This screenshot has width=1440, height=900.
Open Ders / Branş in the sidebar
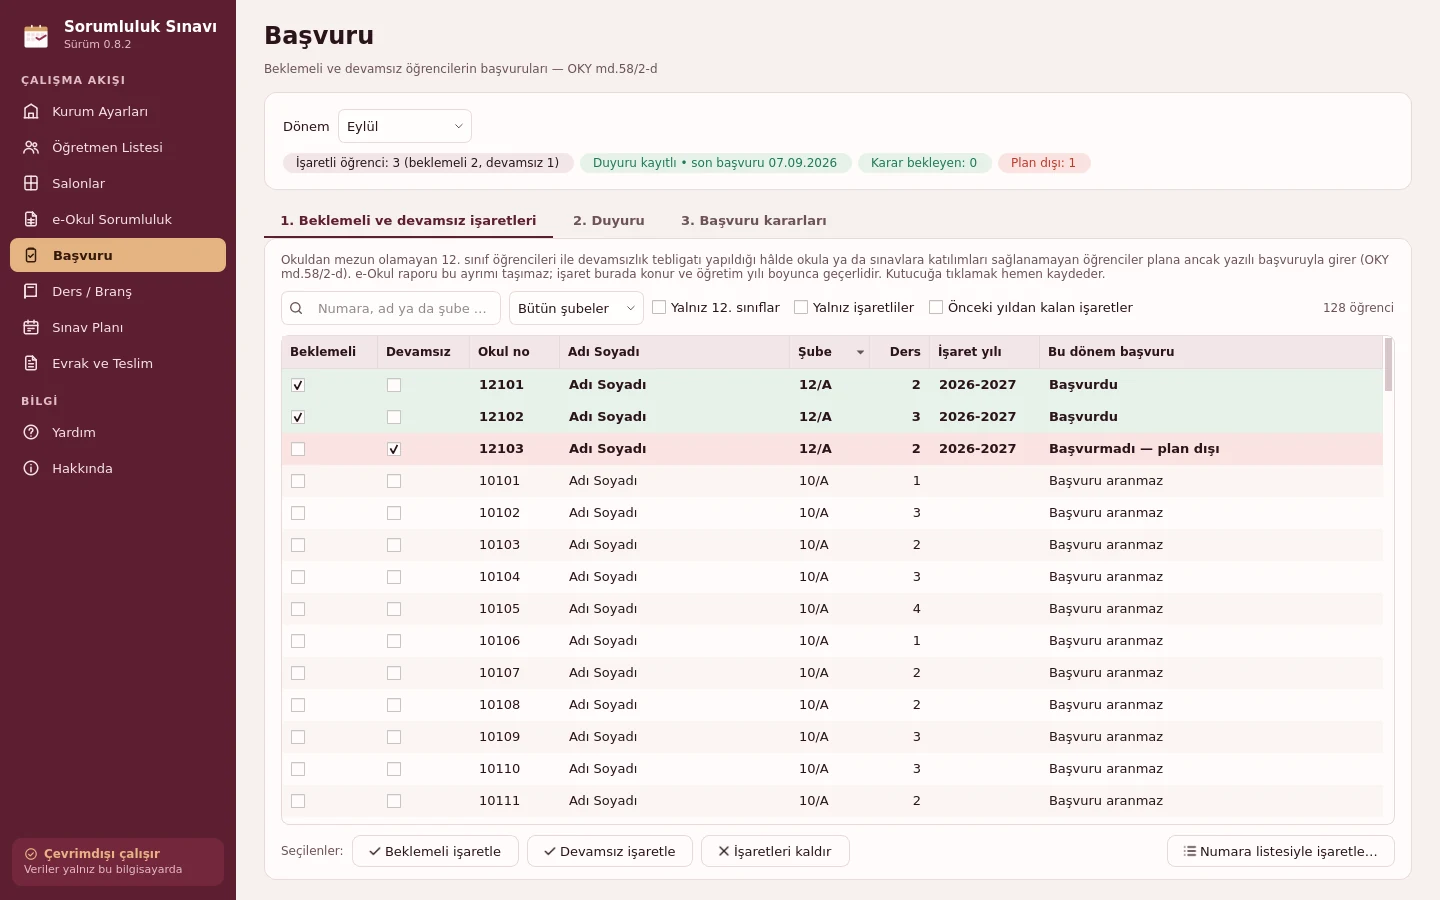click(x=118, y=291)
